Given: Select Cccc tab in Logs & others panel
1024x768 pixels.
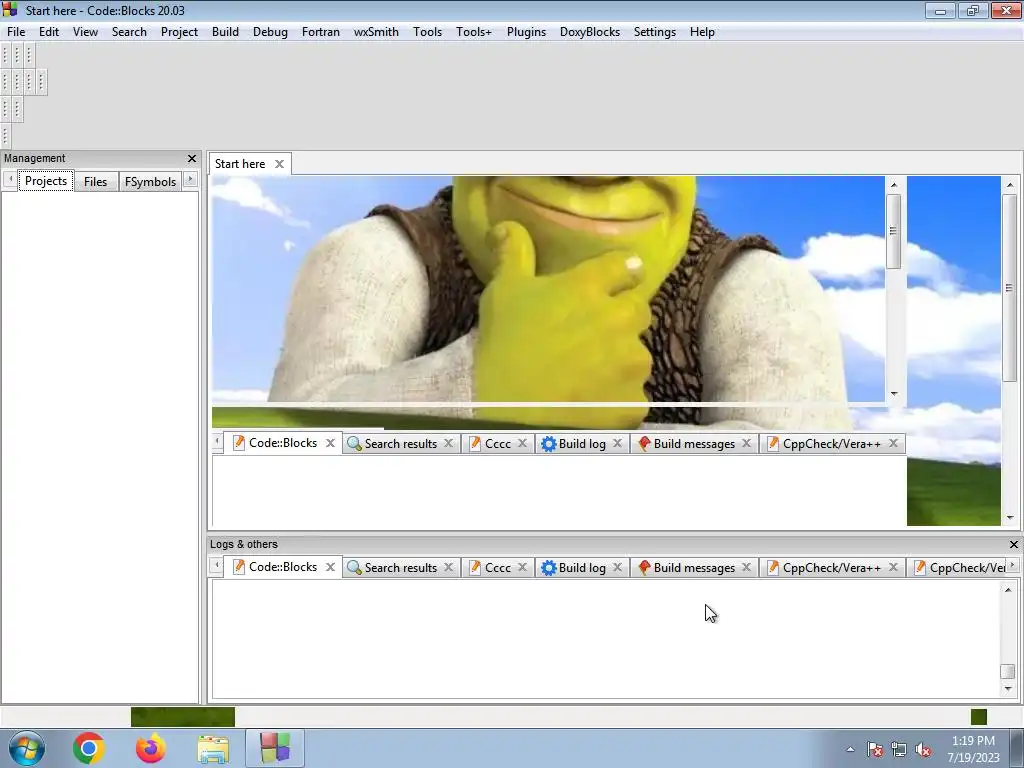Looking at the screenshot, I should tap(498, 568).
